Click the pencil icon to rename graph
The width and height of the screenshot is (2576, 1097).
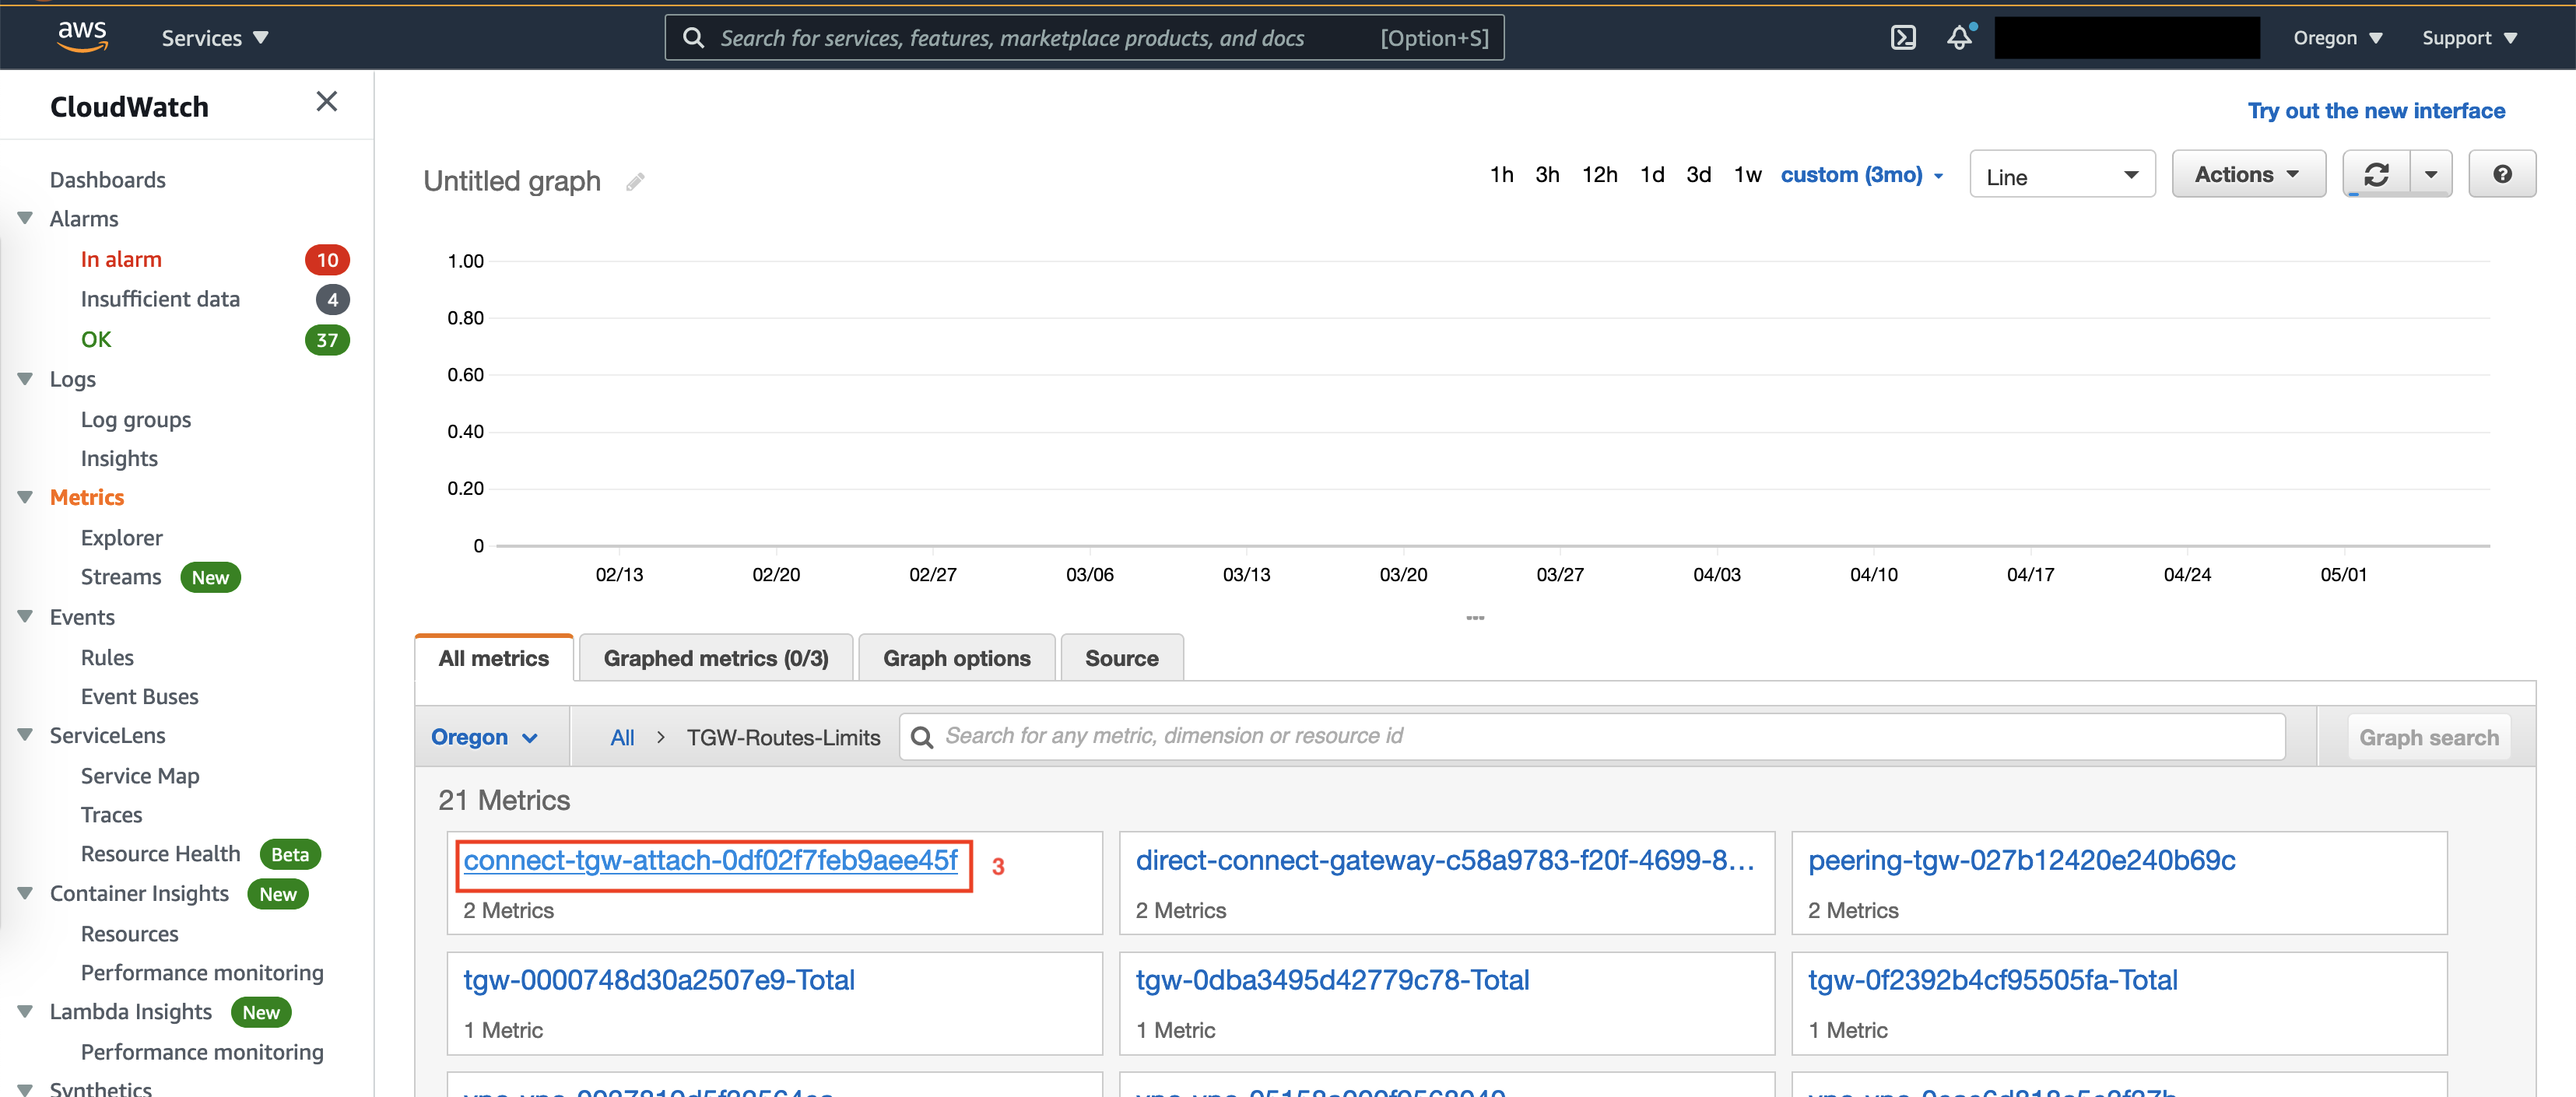(635, 182)
